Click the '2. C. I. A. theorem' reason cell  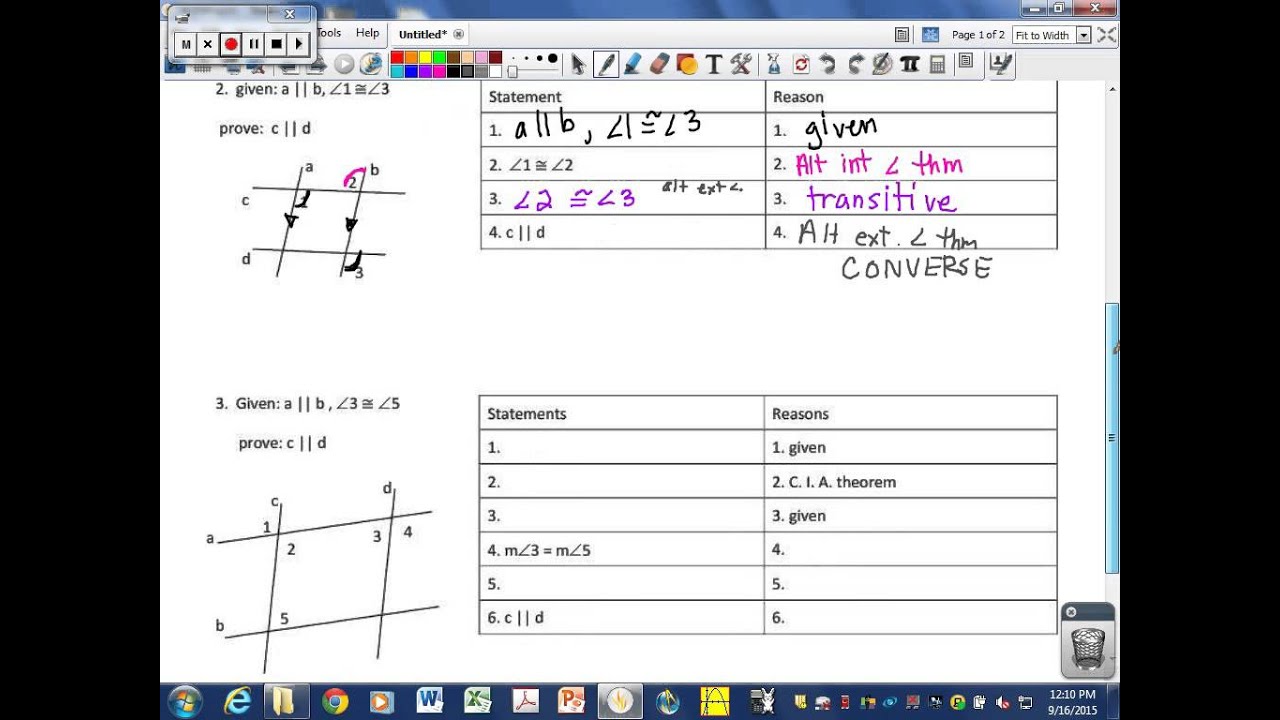pyautogui.click(x=910, y=482)
